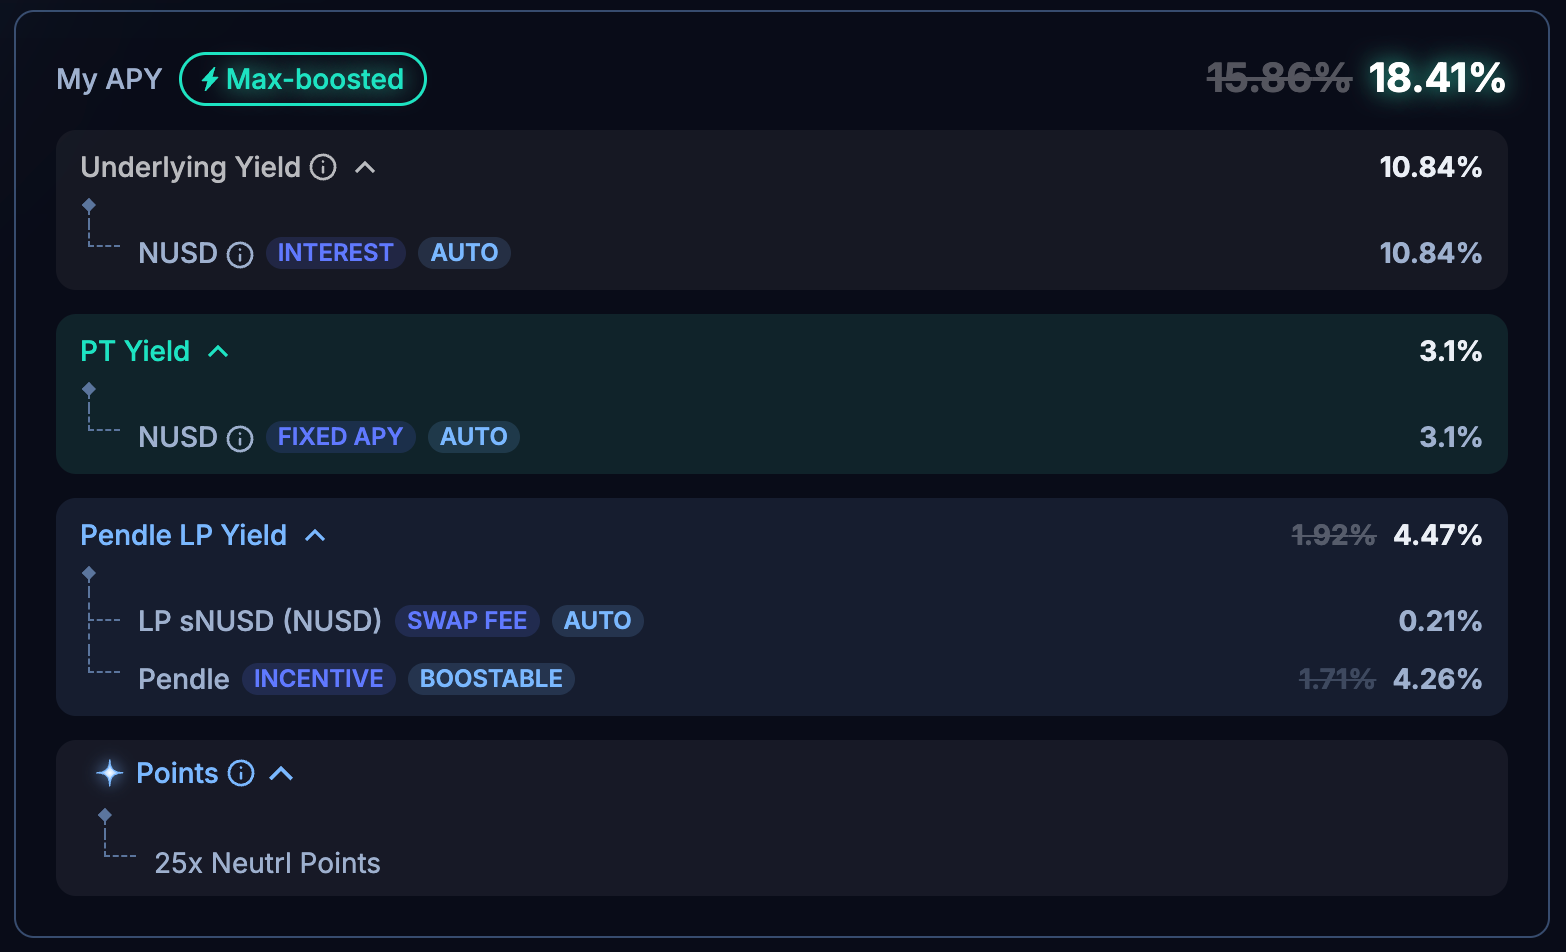
Task: Click the Max-boosted badge
Action: [x=303, y=79]
